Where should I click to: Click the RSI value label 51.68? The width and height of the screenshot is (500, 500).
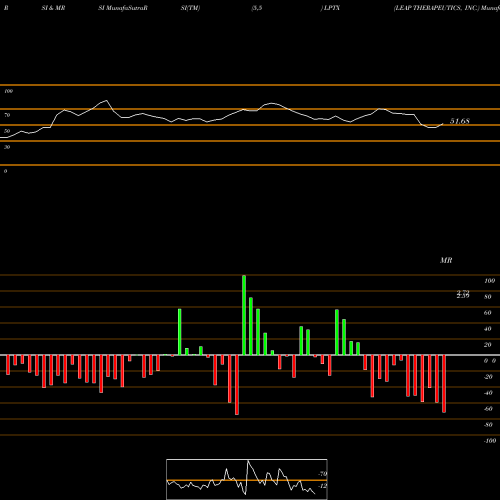[460, 121]
